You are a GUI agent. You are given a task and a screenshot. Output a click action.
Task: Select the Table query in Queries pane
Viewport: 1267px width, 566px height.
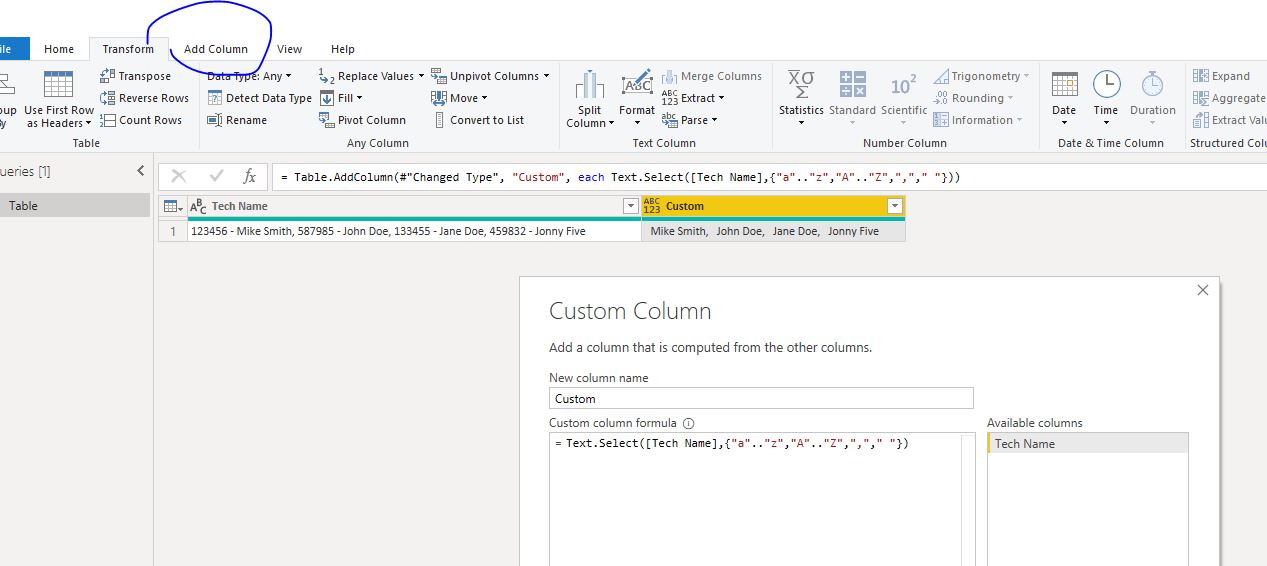pyautogui.click(x=75, y=205)
